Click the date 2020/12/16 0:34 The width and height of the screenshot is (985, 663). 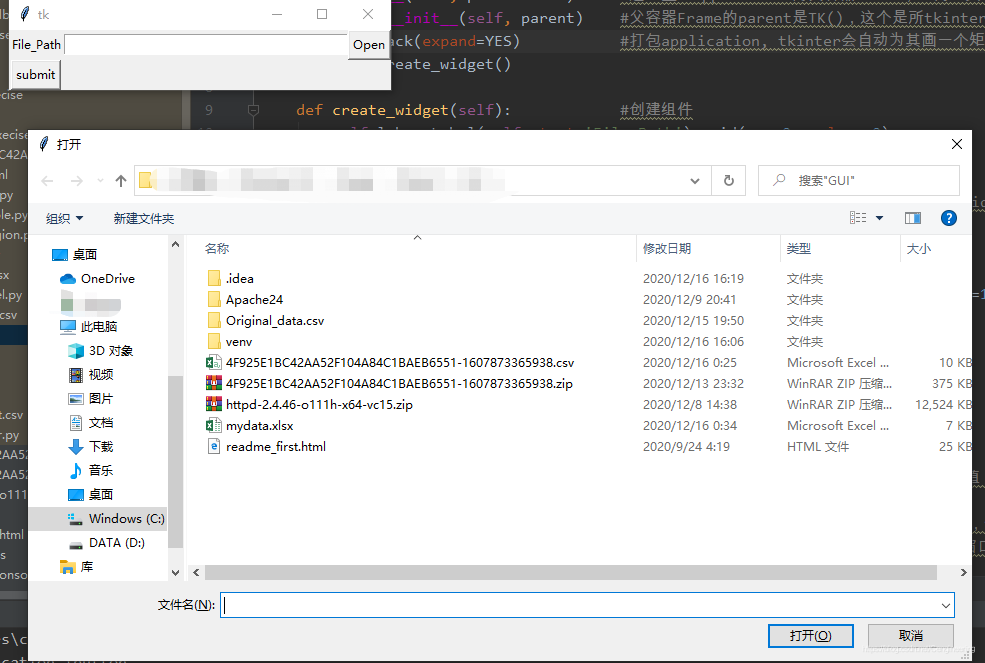click(689, 425)
